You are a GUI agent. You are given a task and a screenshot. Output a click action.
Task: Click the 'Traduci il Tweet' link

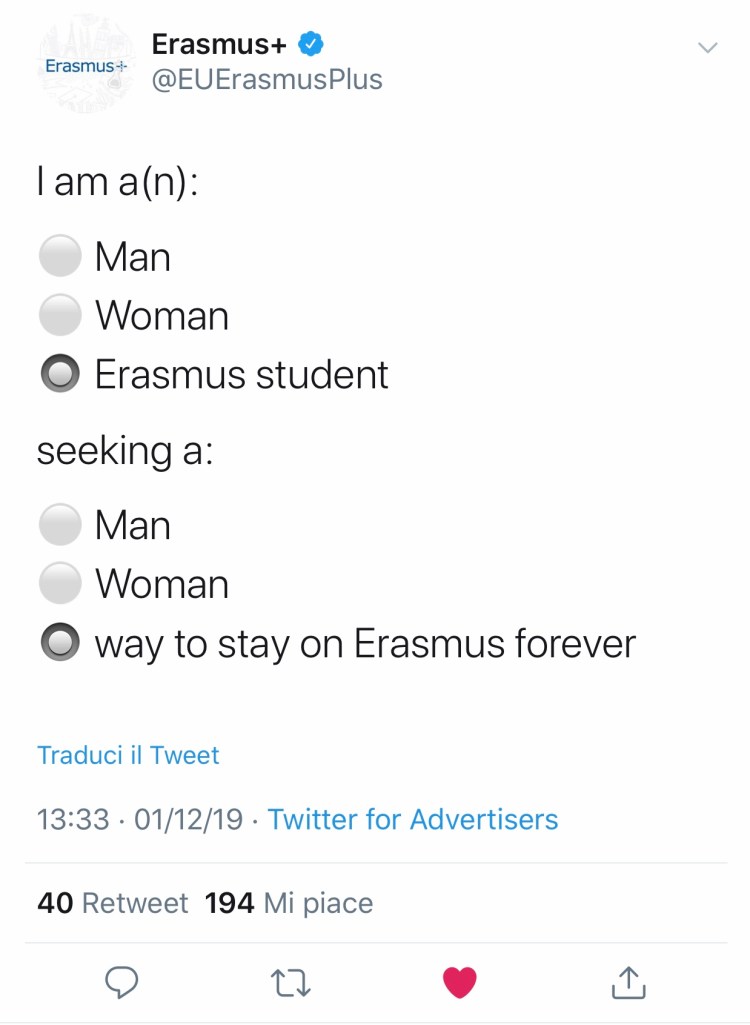128,755
